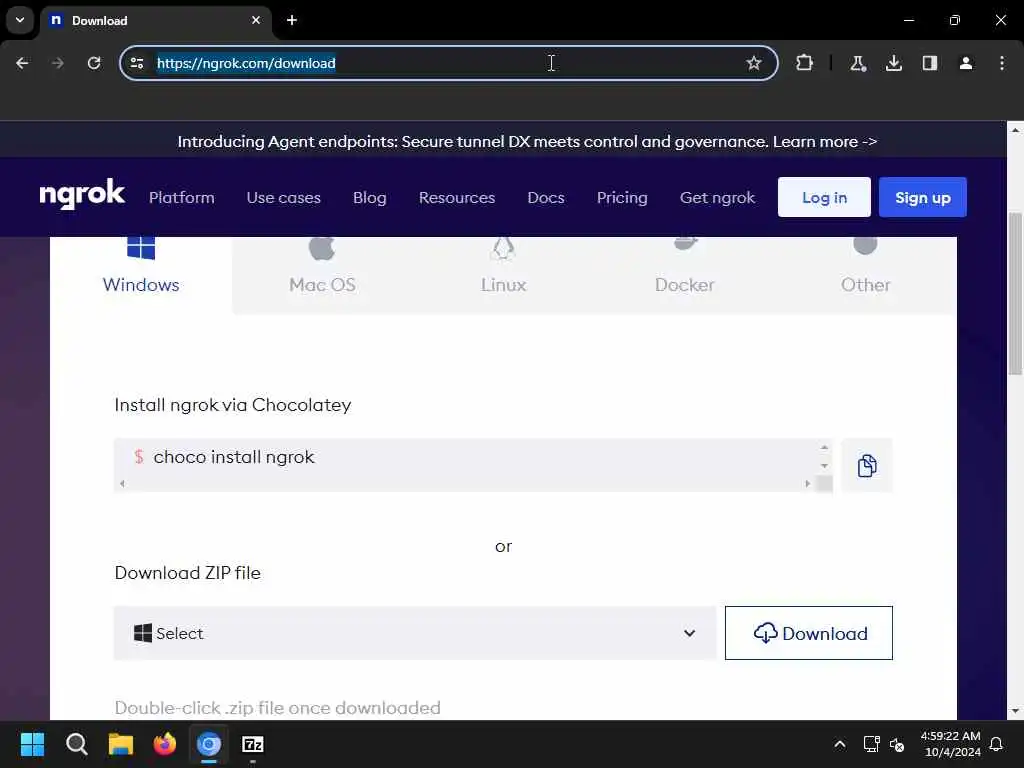Screen dimensions: 1024x768
Task: Click the command box scroll-left arrow
Action: [122, 484]
